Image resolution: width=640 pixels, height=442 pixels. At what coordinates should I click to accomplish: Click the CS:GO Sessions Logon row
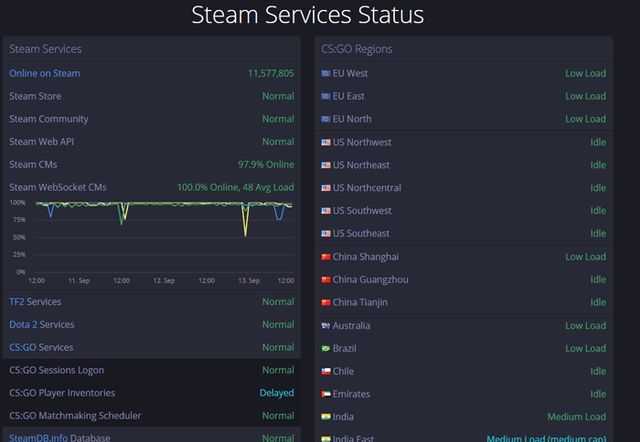151,371
